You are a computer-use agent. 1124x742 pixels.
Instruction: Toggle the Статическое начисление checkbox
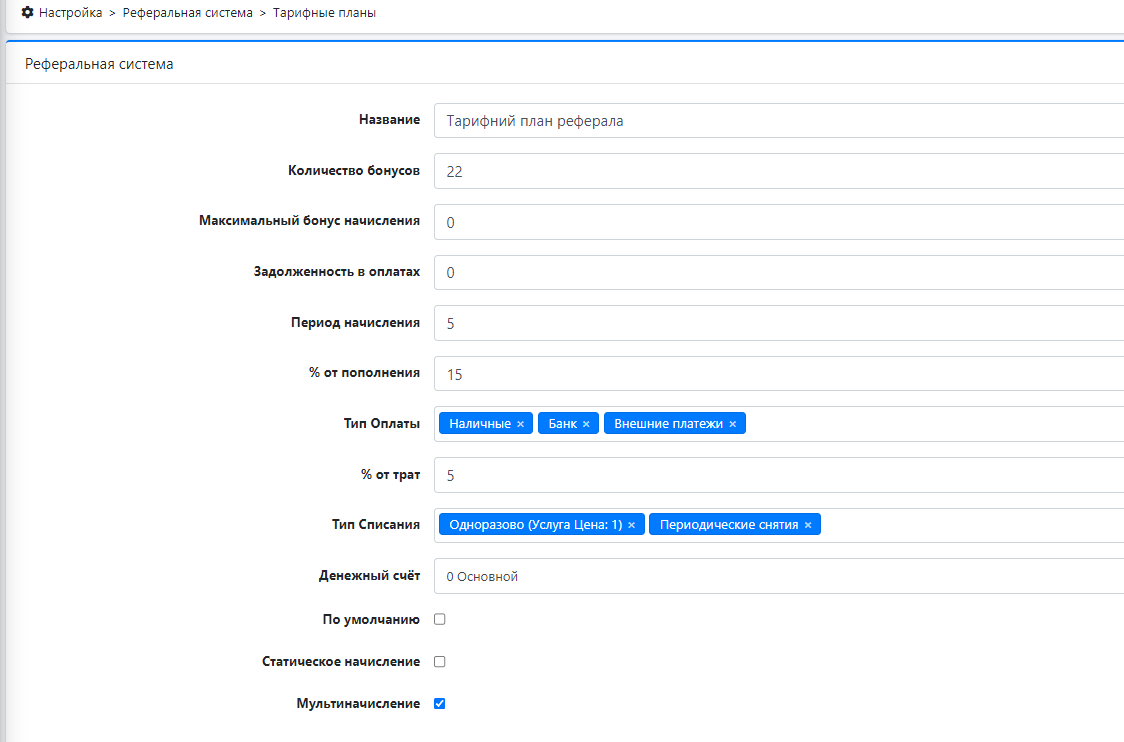440,661
